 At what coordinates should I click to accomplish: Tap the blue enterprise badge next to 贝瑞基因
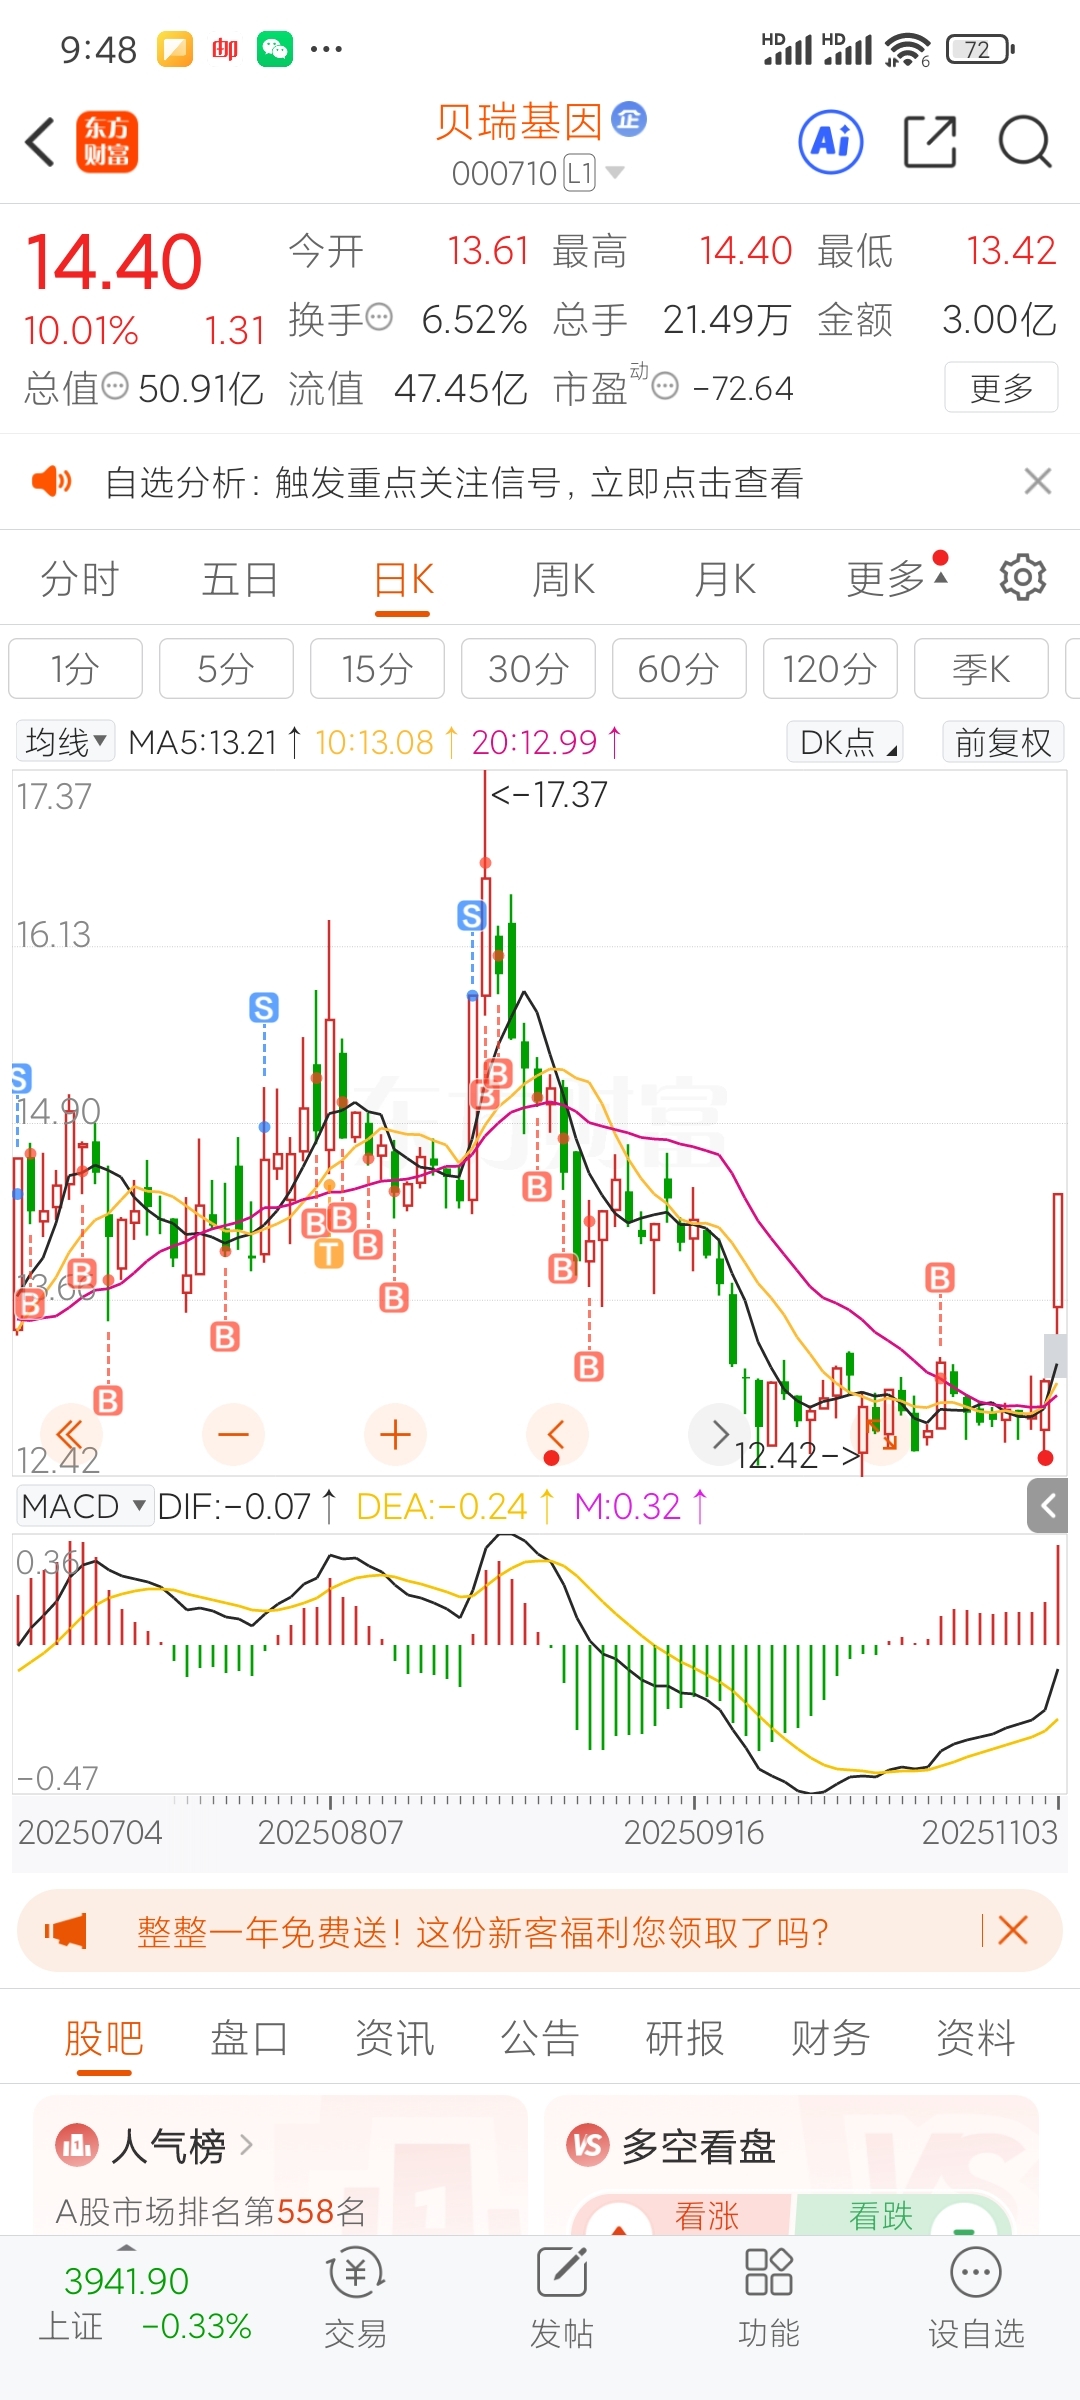click(x=629, y=119)
